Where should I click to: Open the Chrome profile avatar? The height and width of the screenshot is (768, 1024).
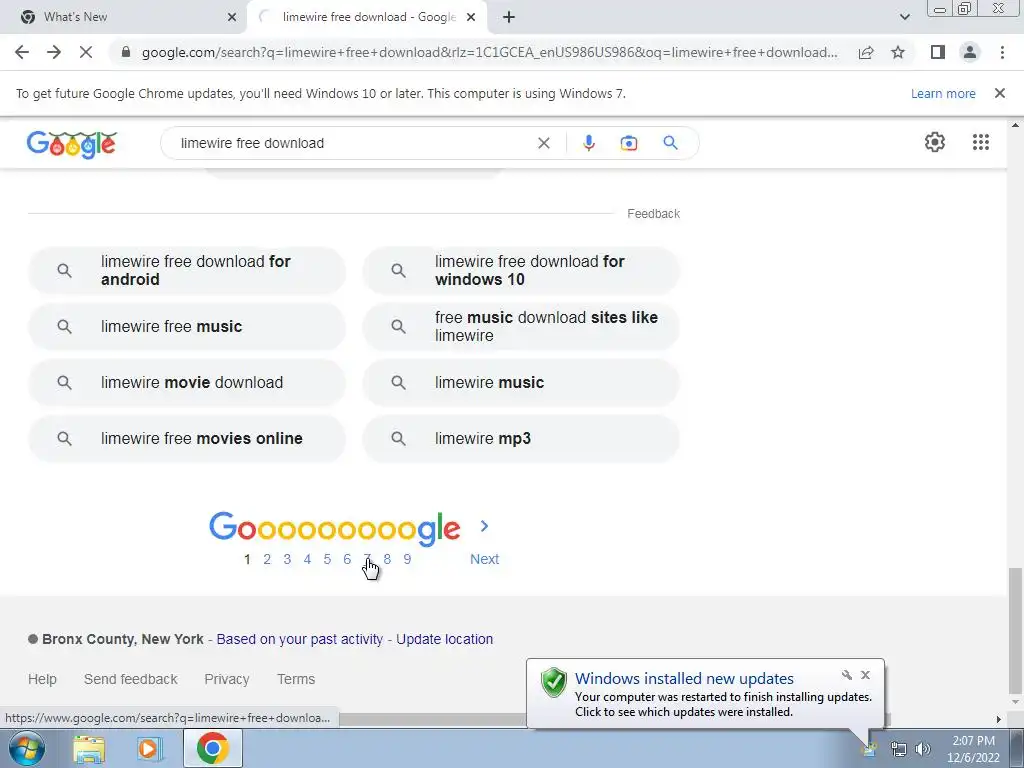coord(970,52)
